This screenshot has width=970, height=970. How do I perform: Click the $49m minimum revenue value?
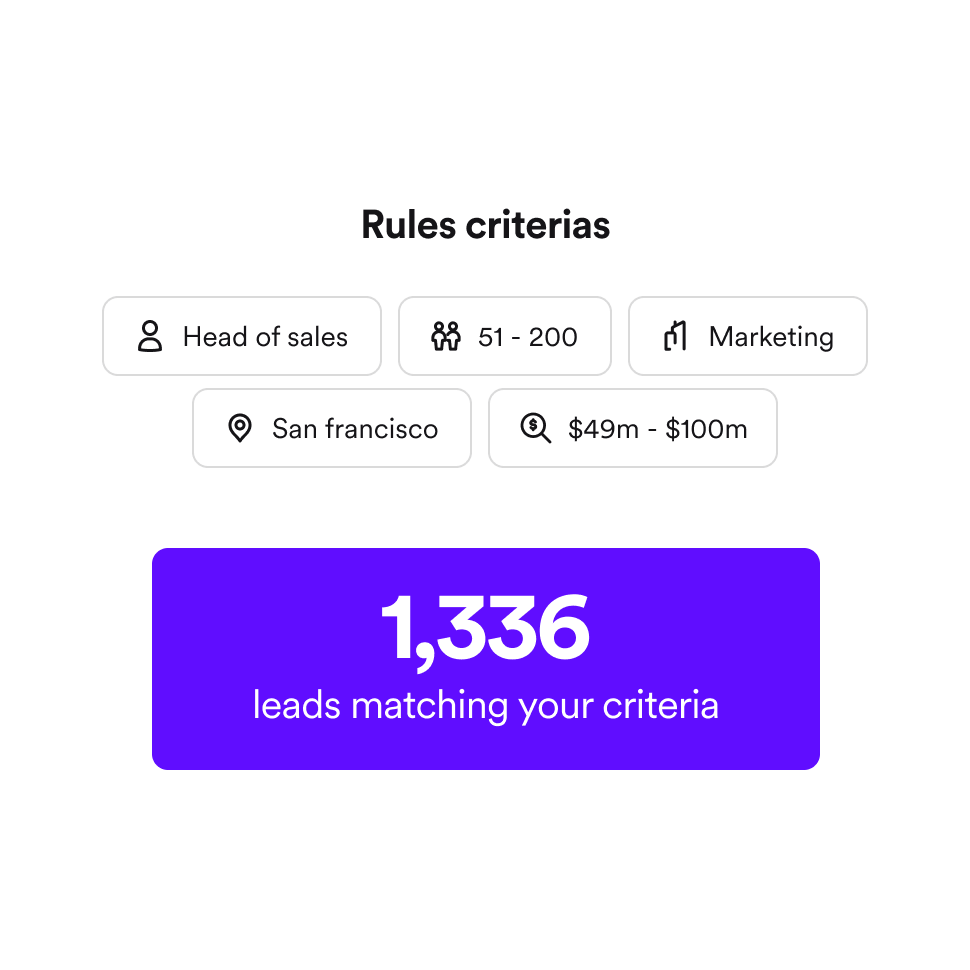click(603, 429)
